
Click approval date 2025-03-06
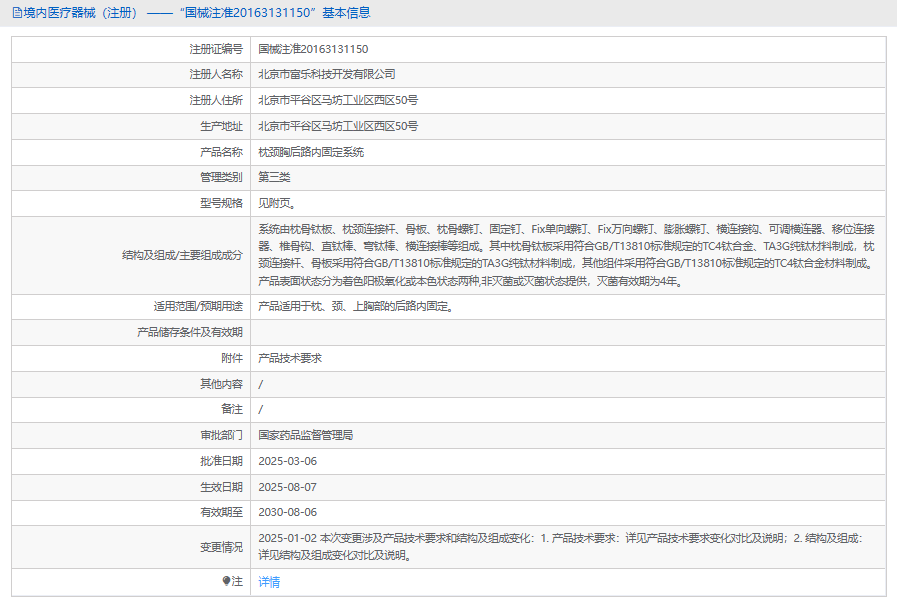click(287, 461)
